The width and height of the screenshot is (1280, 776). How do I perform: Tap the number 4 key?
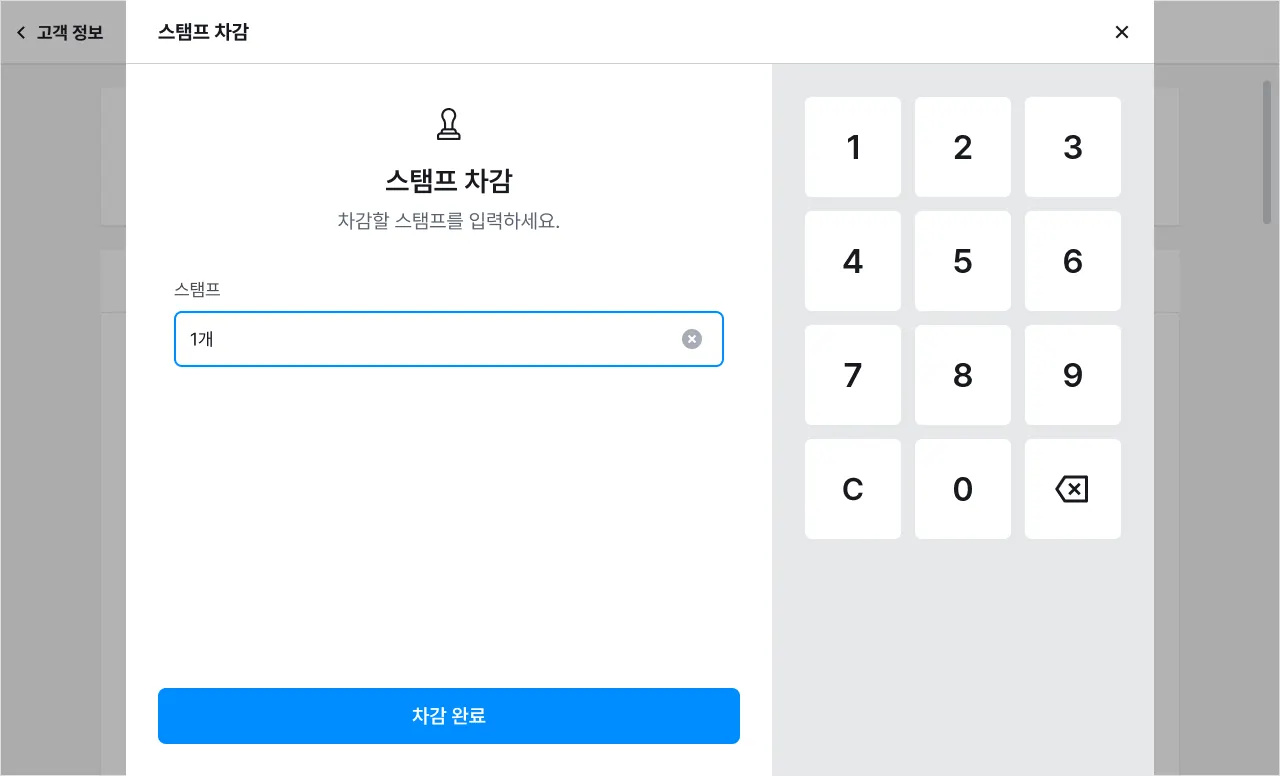852,261
